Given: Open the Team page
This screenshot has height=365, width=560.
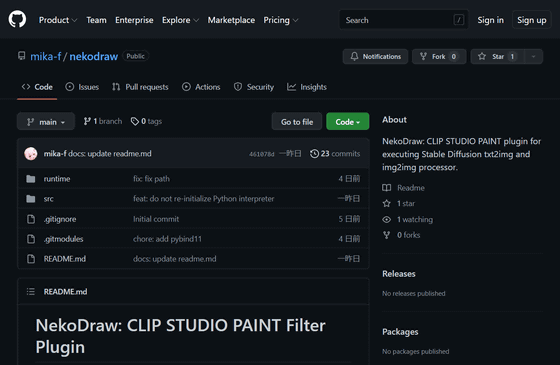Looking at the screenshot, I should [x=96, y=20].
